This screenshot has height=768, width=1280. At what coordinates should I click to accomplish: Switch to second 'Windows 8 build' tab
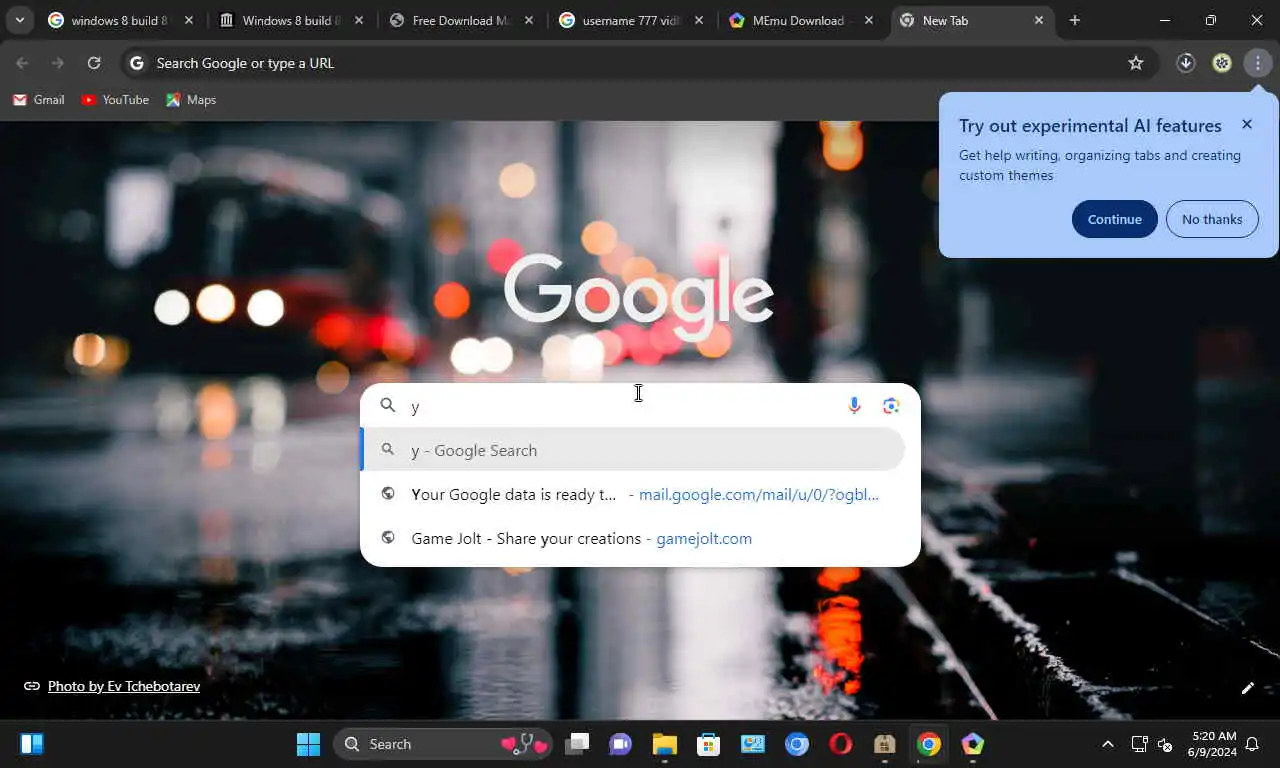click(291, 20)
